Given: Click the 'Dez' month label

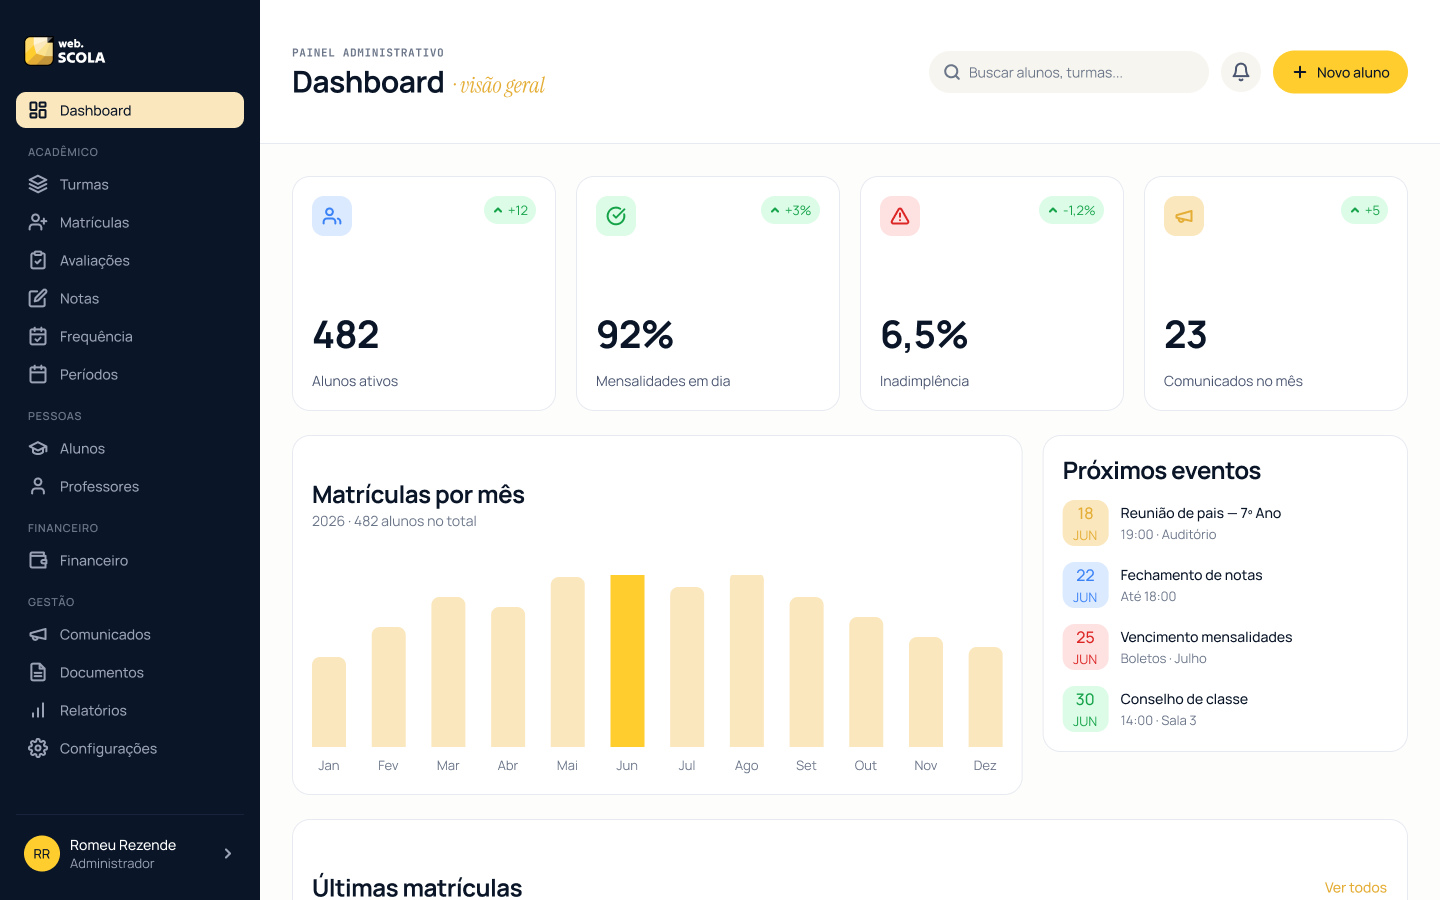Looking at the screenshot, I should pyautogui.click(x=985, y=765).
